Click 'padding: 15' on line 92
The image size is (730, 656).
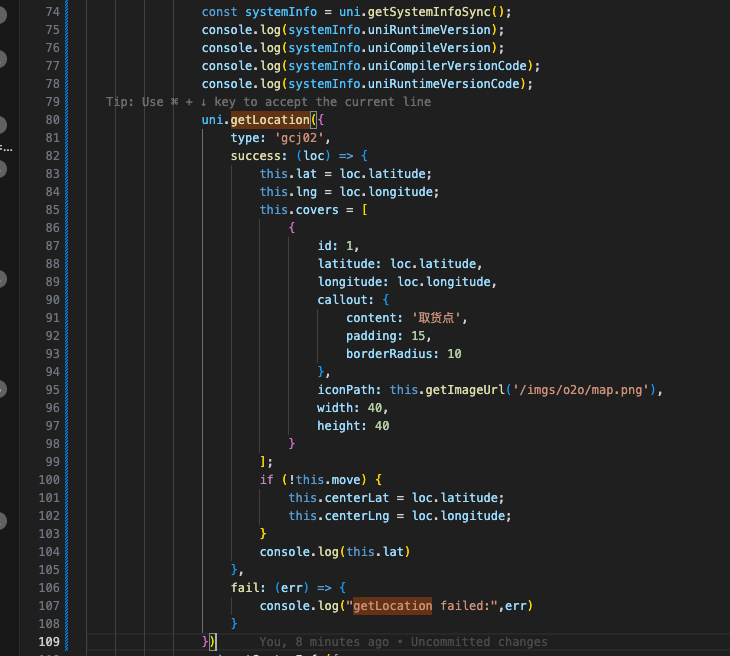coord(385,336)
